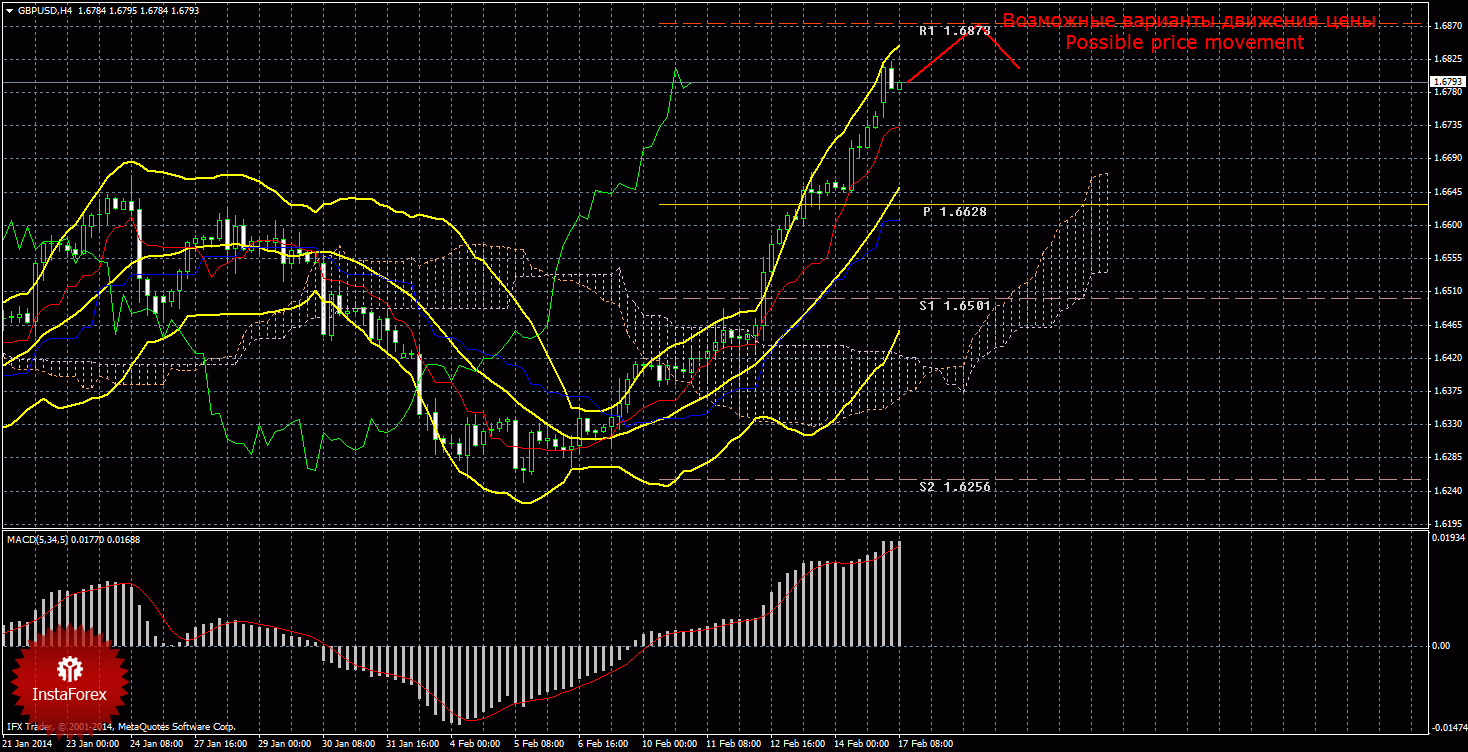Select the P 1.6628 pivot label
Image resolution: width=1468 pixels, height=752 pixels.
[955, 212]
